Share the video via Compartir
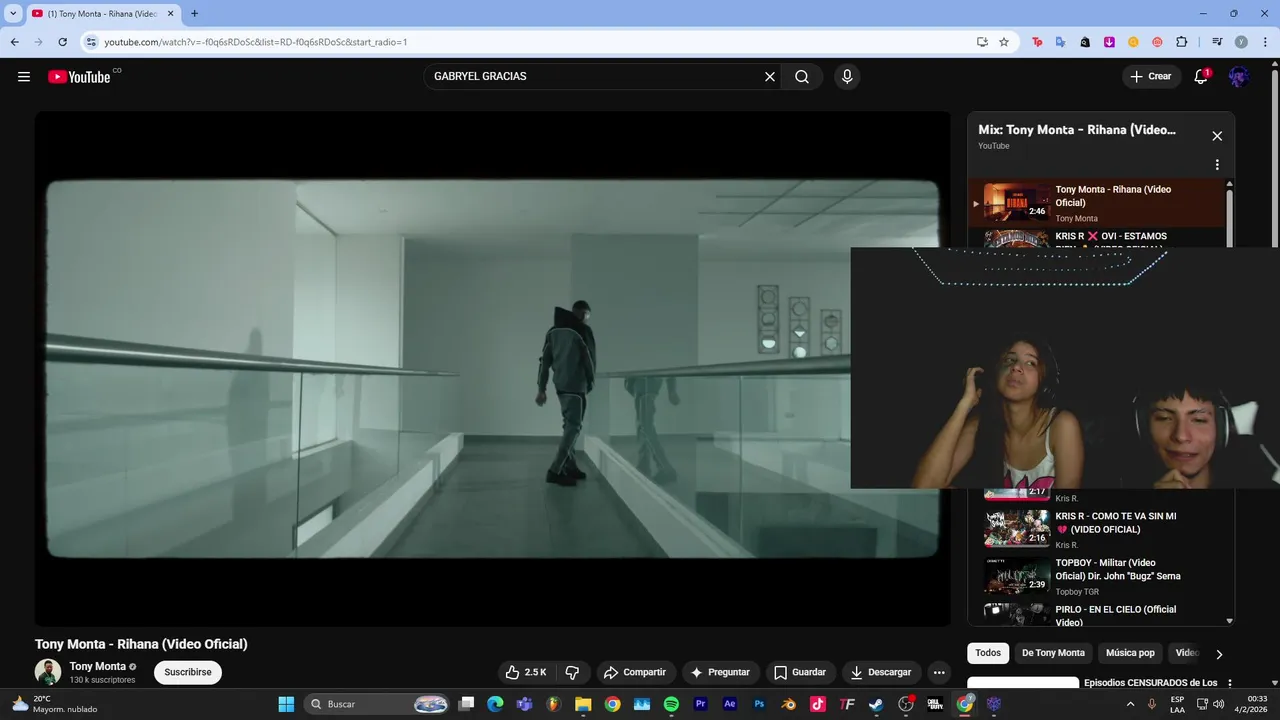This screenshot has width=1280, height=720. (635, 672)
